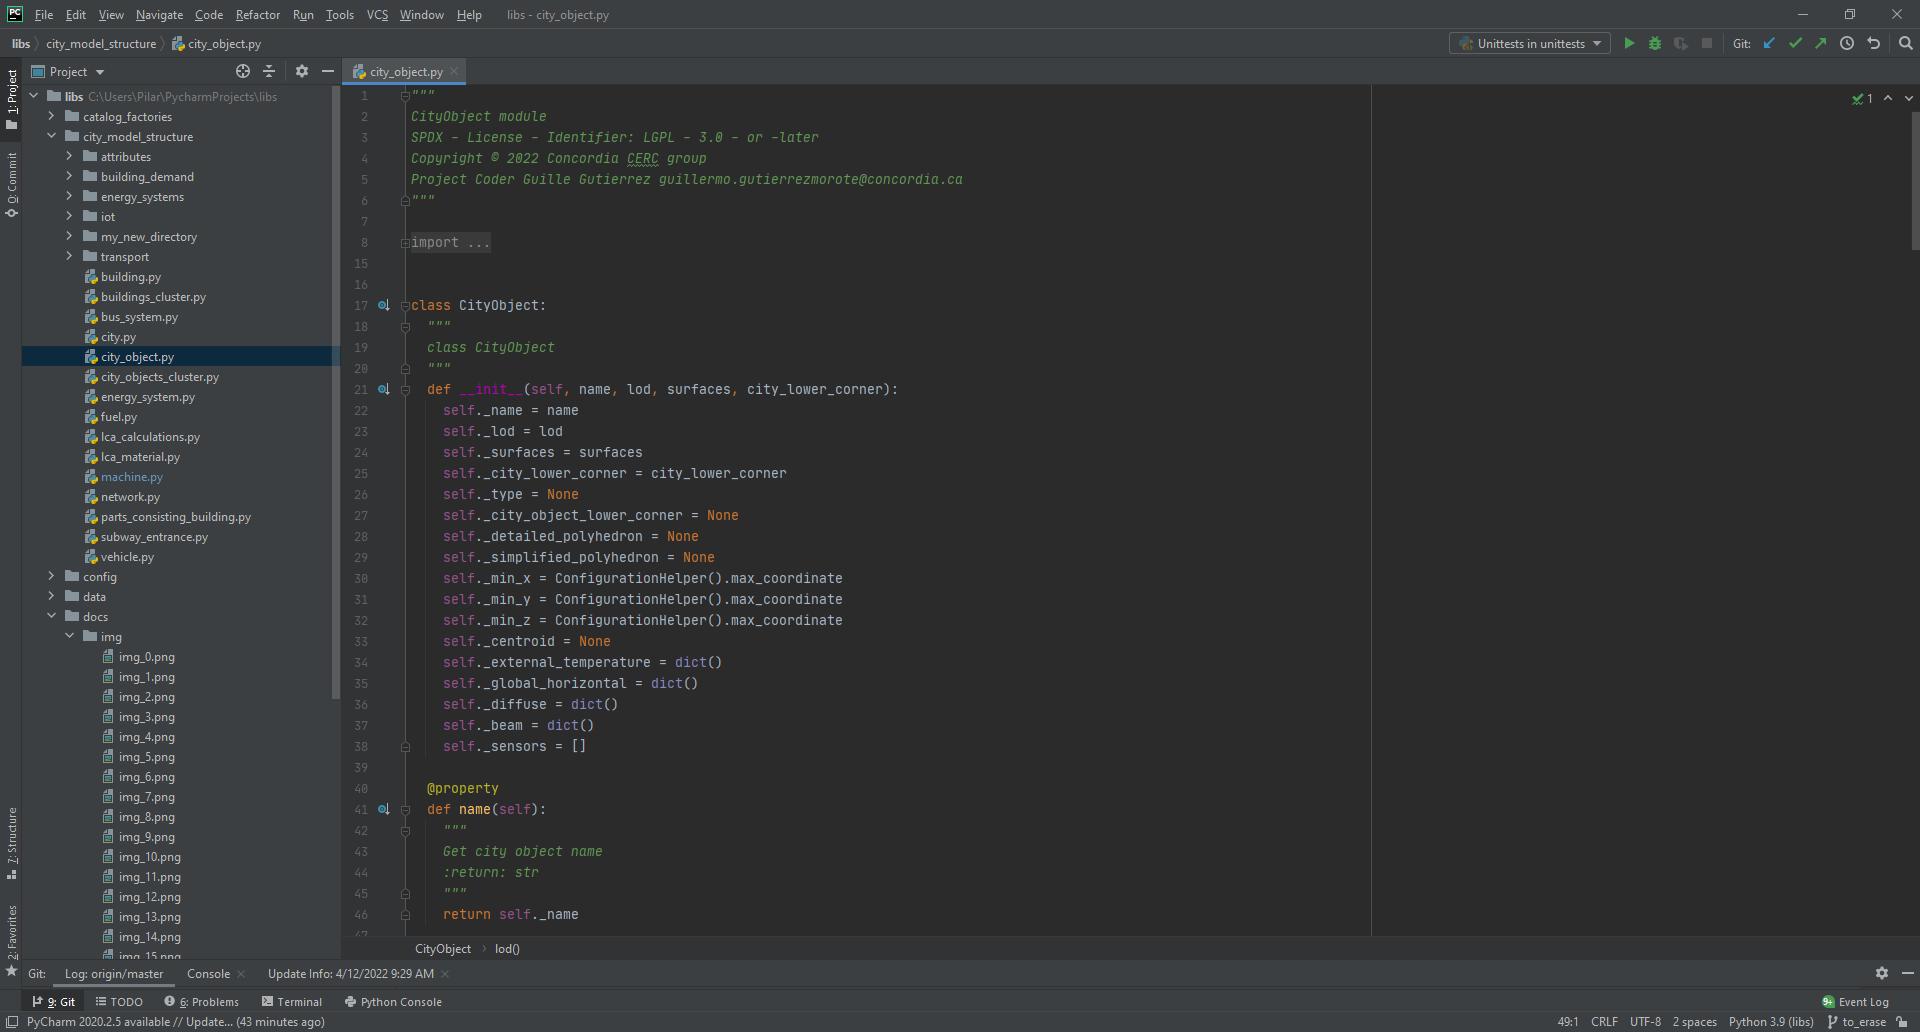Image resolution: width=1920 pixels, height=1032 pixels.
Task: Toggle Favorites tool window sidebar button
Action: [x=11, y=940]
